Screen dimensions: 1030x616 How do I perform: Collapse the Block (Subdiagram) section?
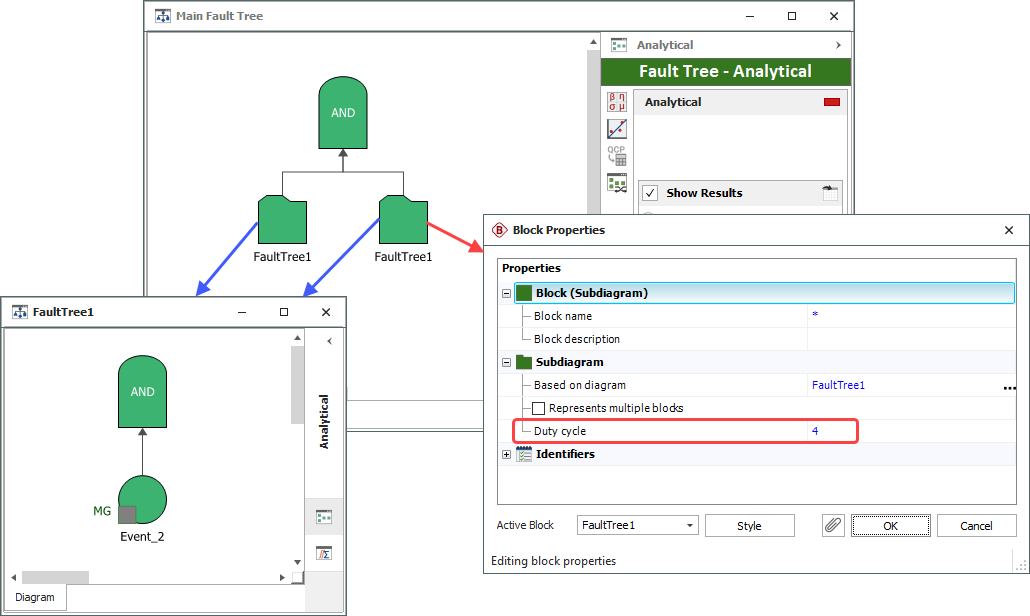click(x=506, y=293)
